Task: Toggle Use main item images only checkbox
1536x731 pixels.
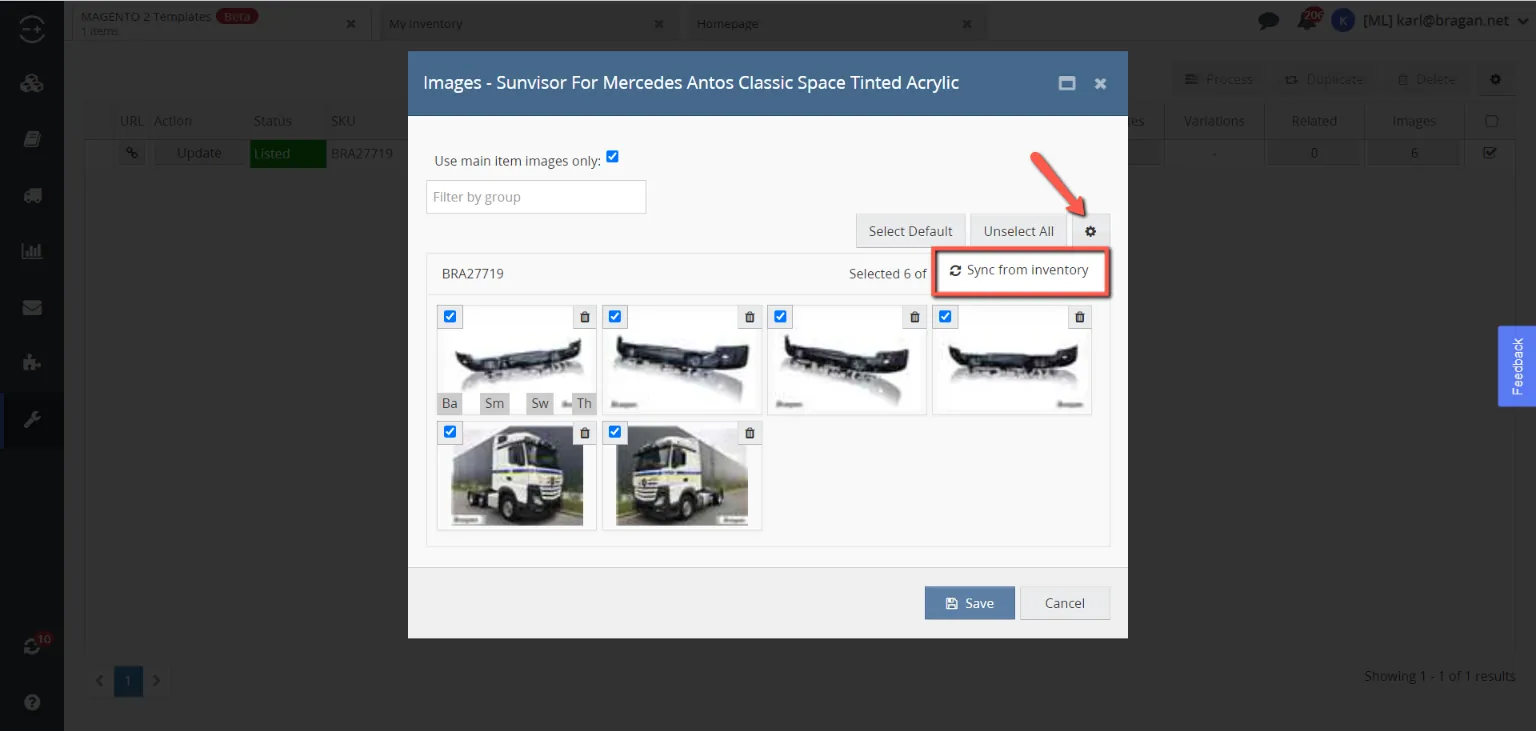Action: (613, 157)
